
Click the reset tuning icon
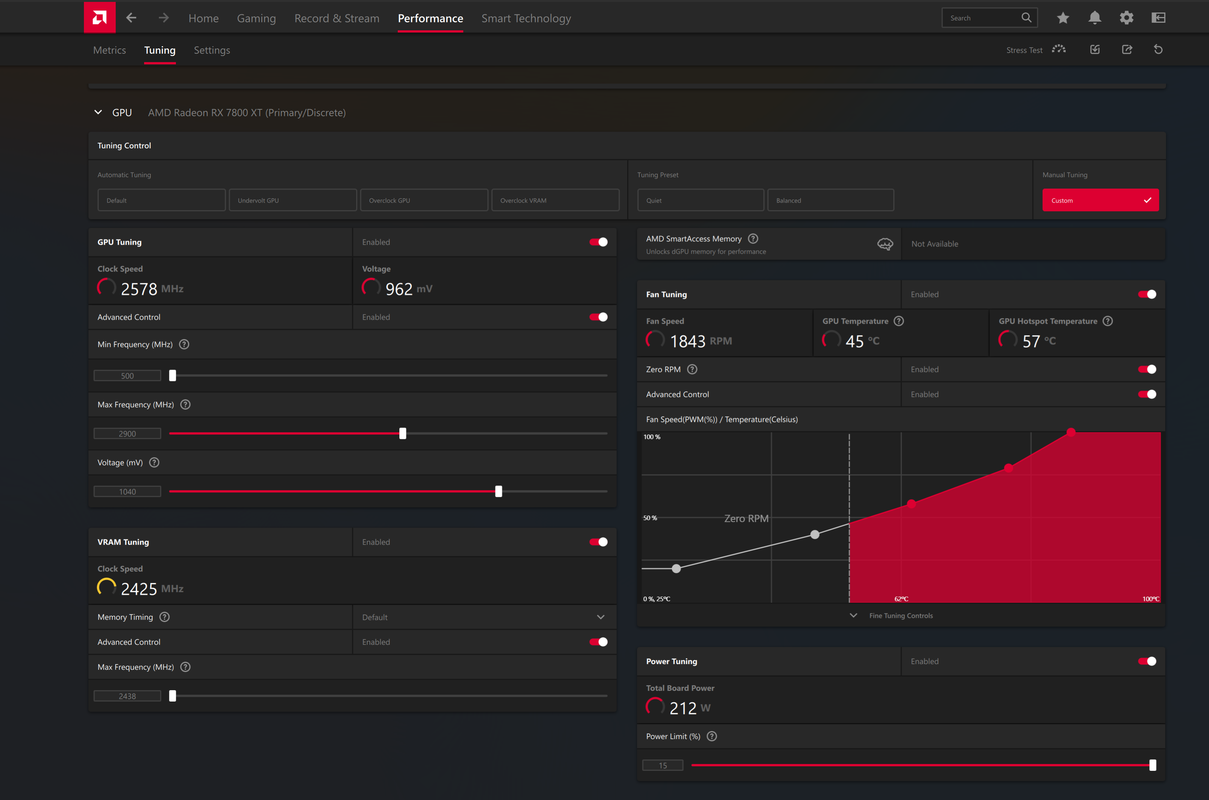click(1158, 49)
